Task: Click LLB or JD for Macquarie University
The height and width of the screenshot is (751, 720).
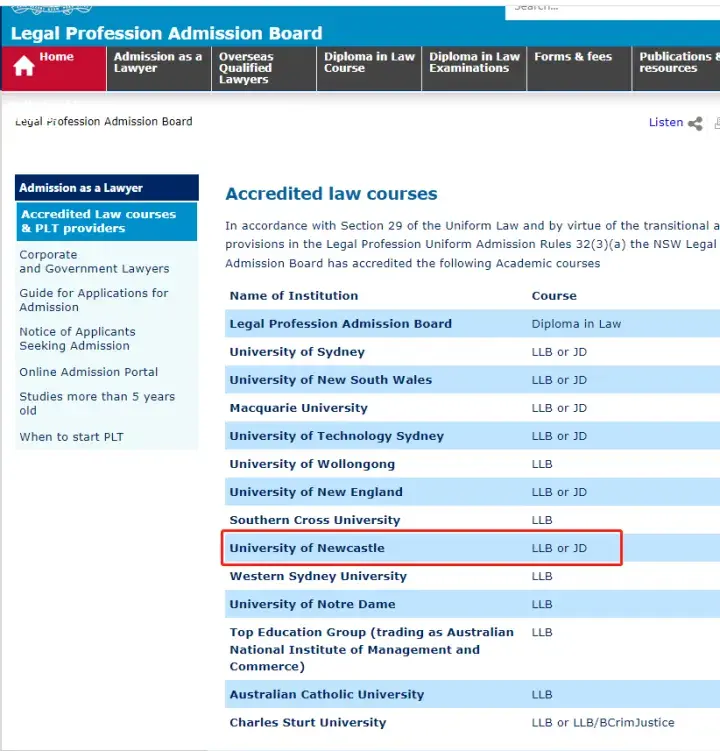Action: pos(559,408)
